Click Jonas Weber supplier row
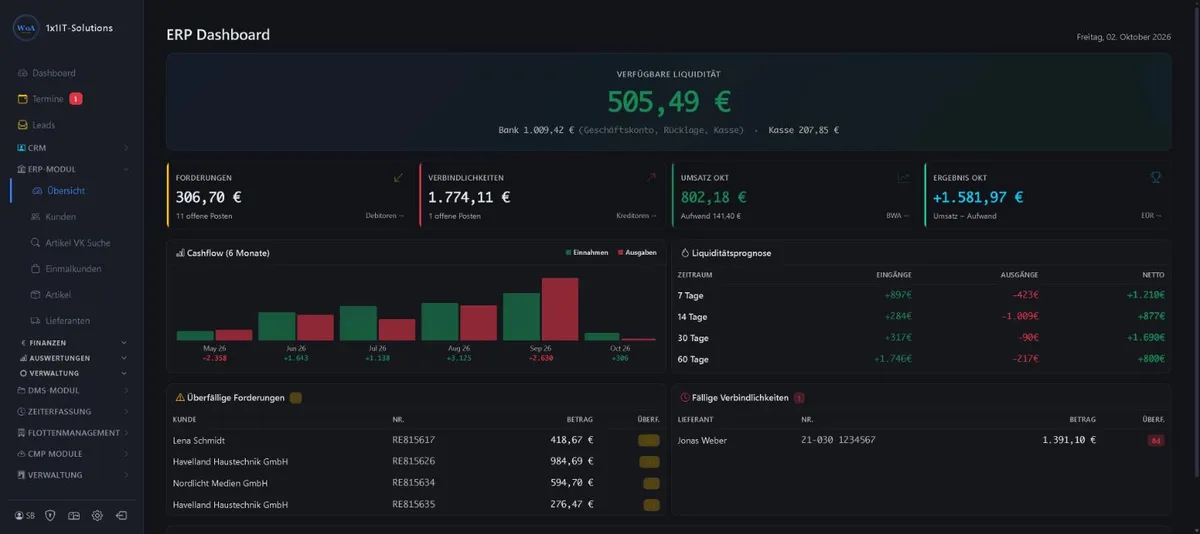Viewport: 1200px width, 534px height. point(921,440)
